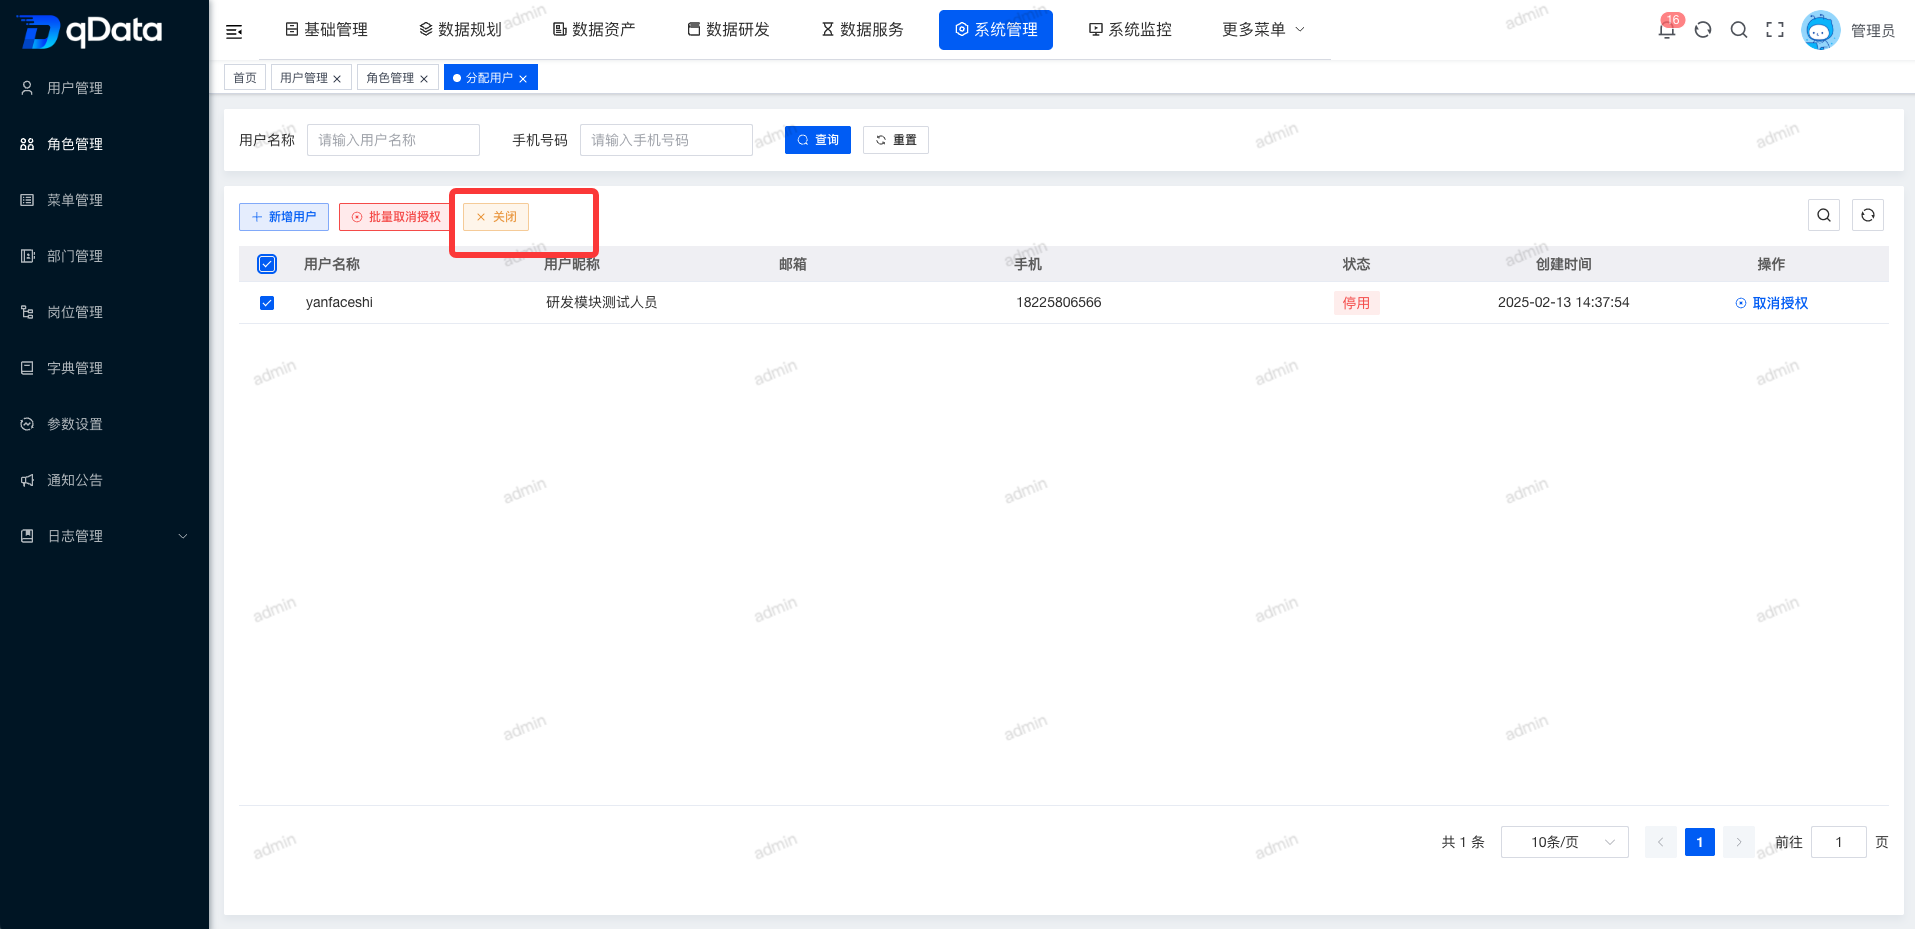1915x929 pixels.
Task: Click the 研发模块测试人员 nickname cell
Action: coord(602,302)
